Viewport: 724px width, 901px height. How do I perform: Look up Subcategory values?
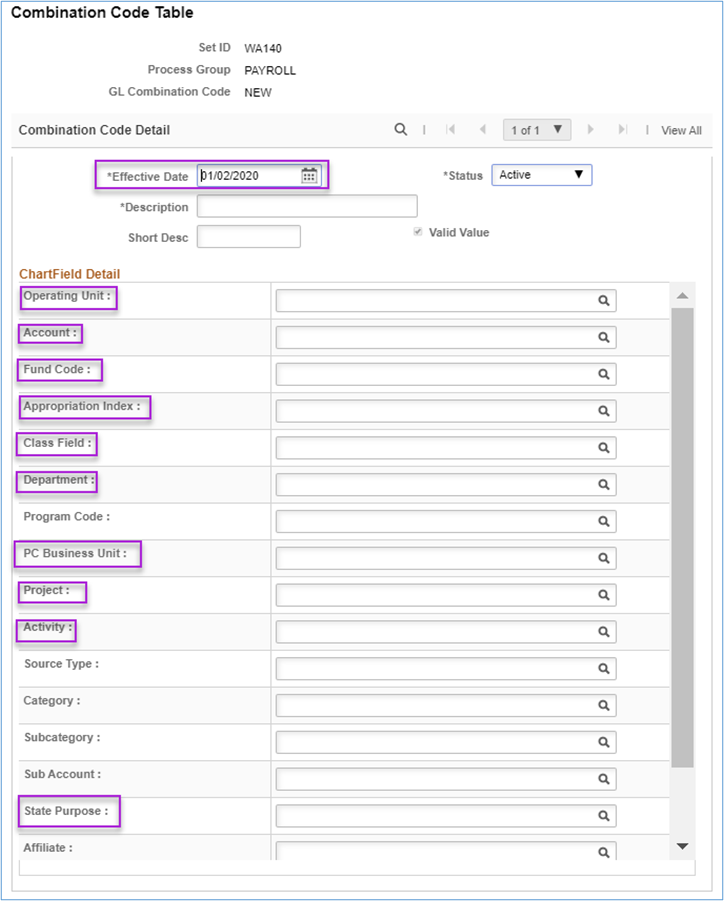click(x=603, y=742)
